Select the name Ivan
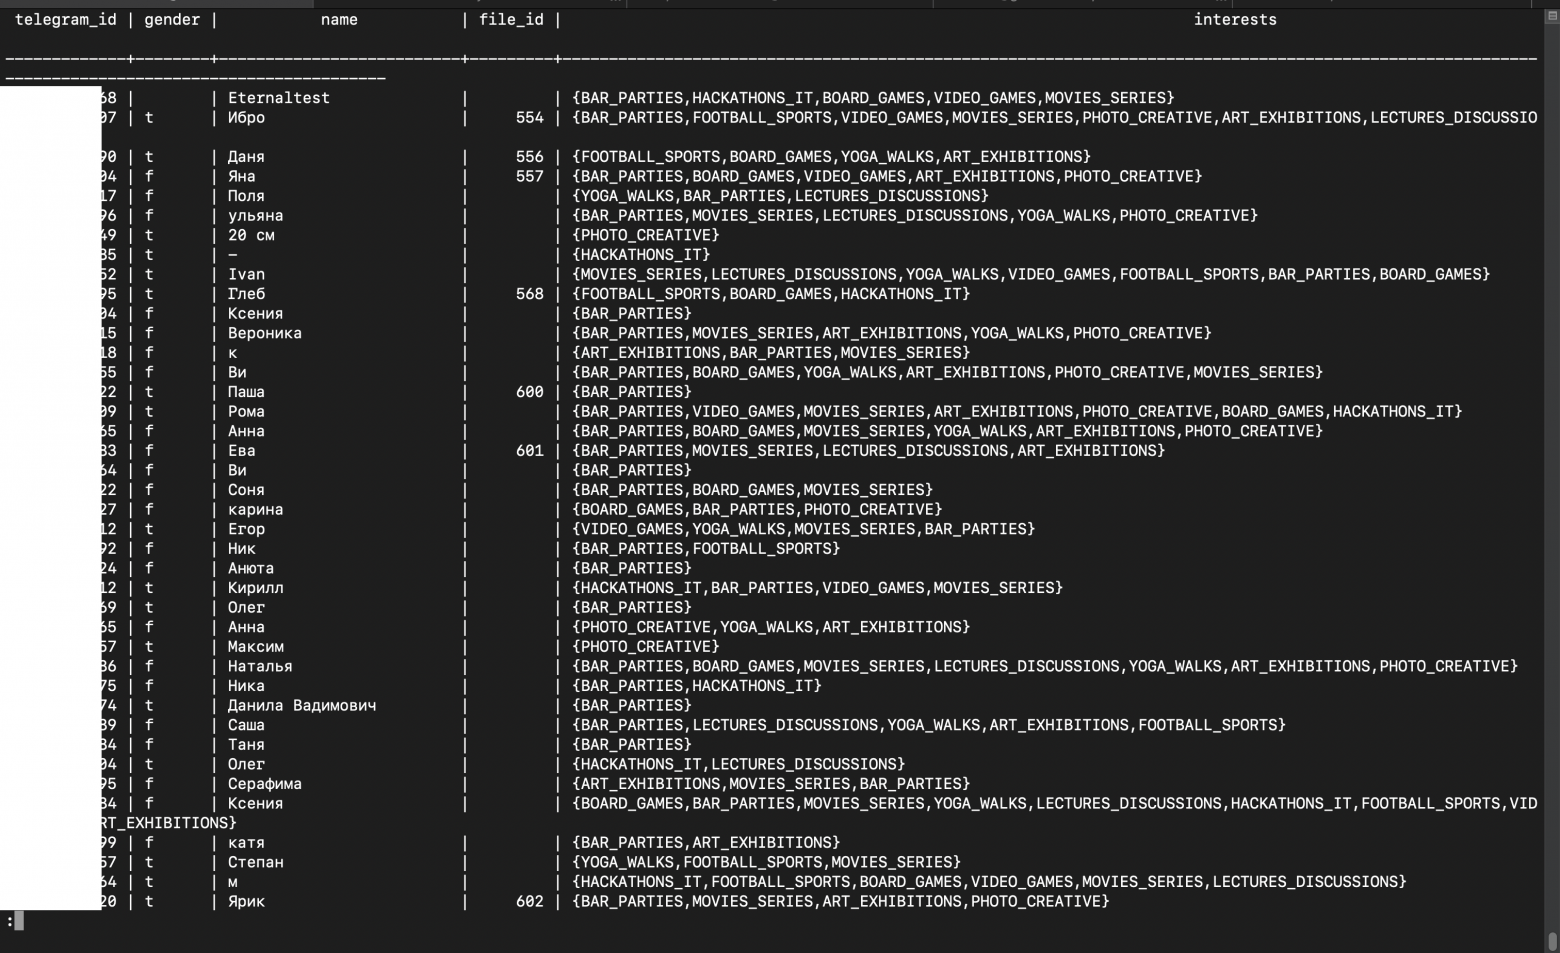 pos(246,274)
